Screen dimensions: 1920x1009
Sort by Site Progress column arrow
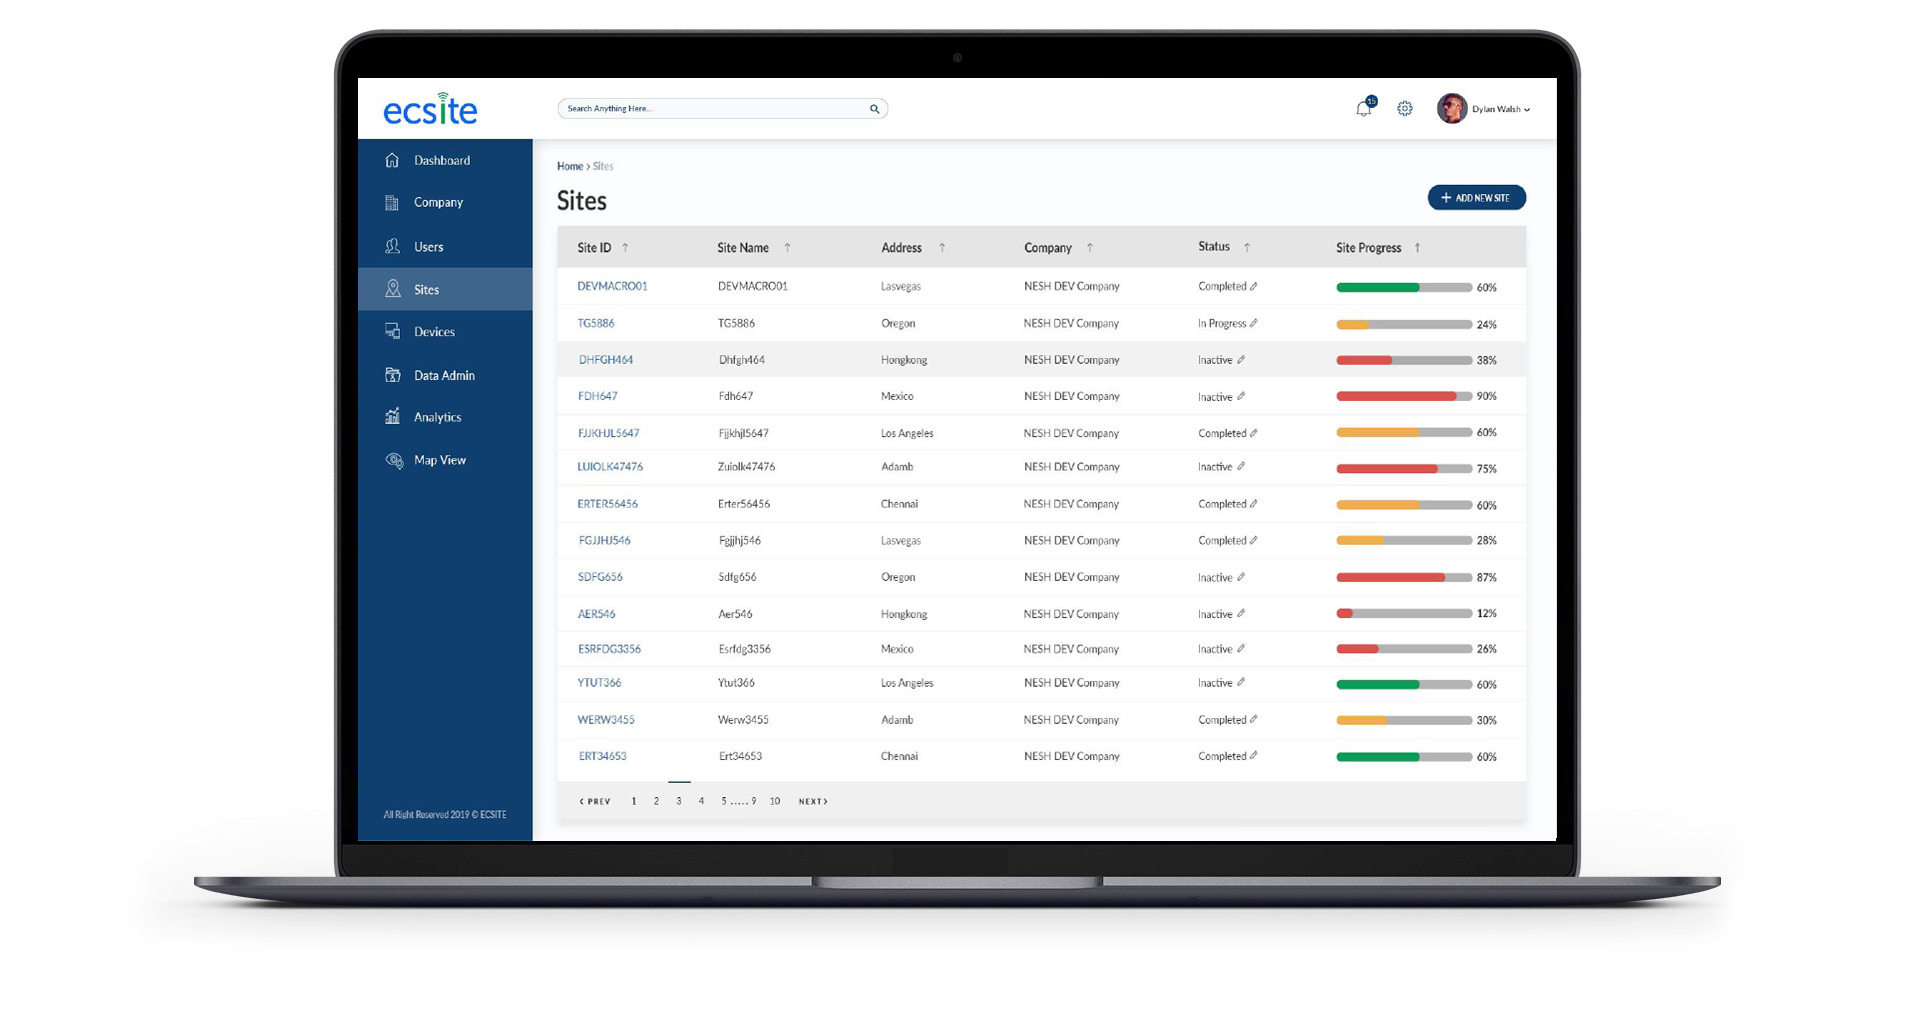tap(1417, 248)
